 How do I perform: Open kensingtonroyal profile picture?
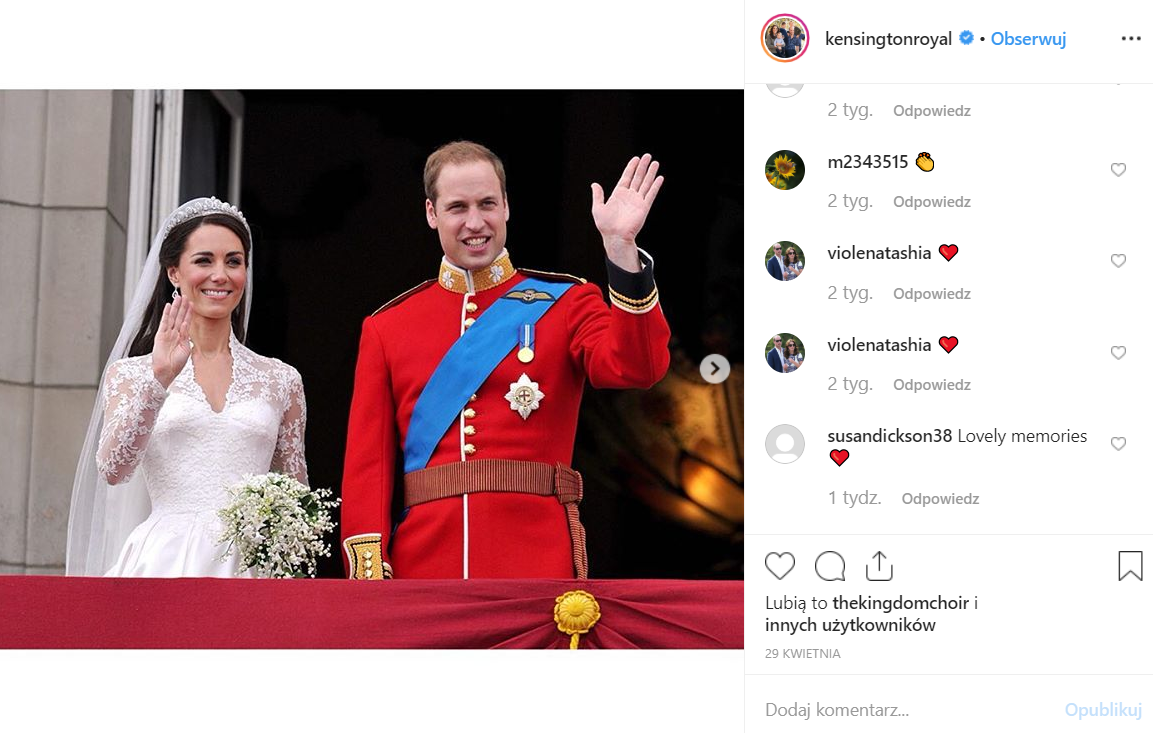785,38
